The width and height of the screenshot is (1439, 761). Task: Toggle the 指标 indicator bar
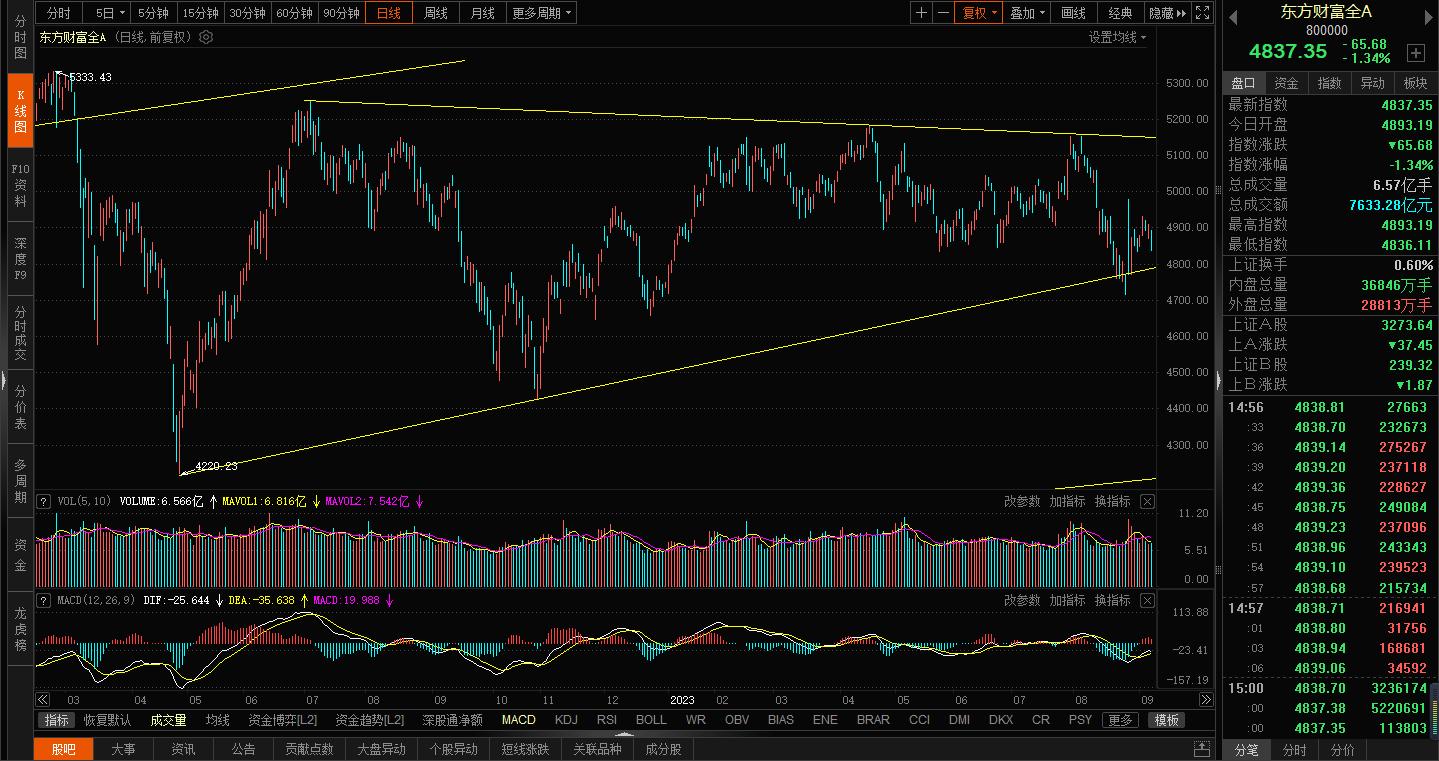(57, 720)
